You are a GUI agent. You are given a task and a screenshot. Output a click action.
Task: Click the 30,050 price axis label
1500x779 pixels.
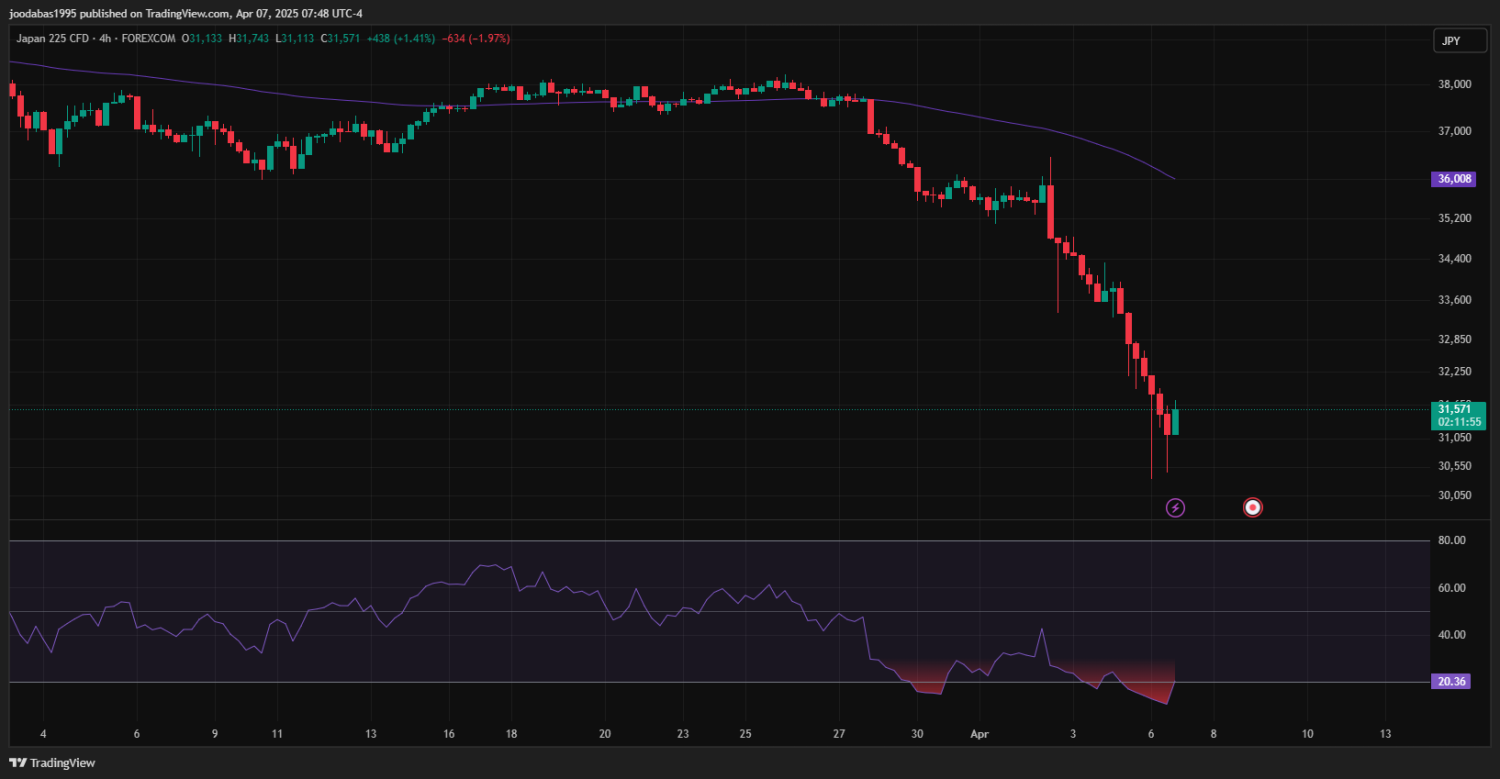coord(1455,495)
